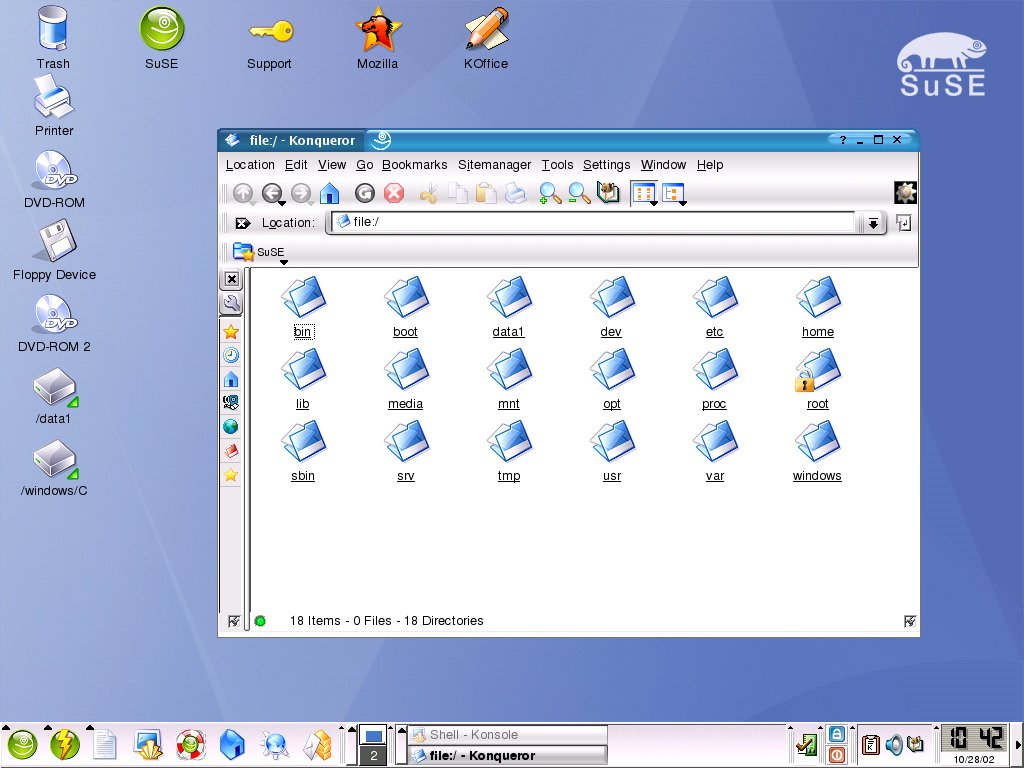Click the red Stop loading icon
Screen dimensions: 1024x768
(x=394, y=194)
